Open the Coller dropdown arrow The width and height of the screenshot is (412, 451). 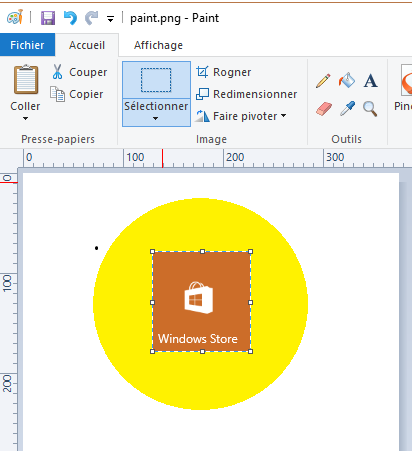25,118
